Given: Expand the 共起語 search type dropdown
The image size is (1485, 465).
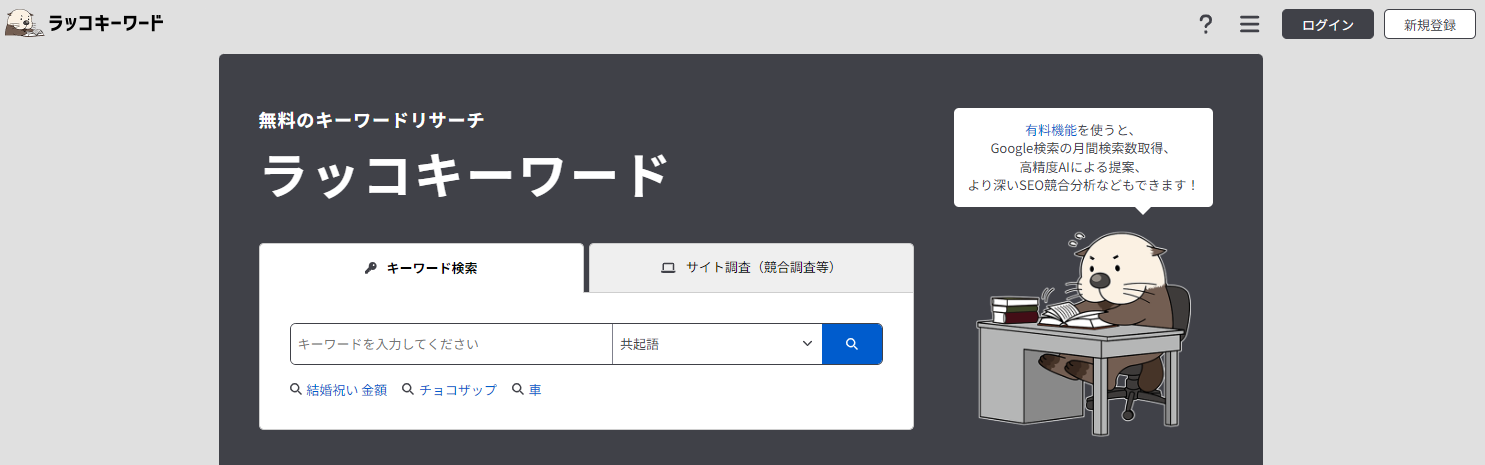Looking at the screenshot, I should [717, 344].
